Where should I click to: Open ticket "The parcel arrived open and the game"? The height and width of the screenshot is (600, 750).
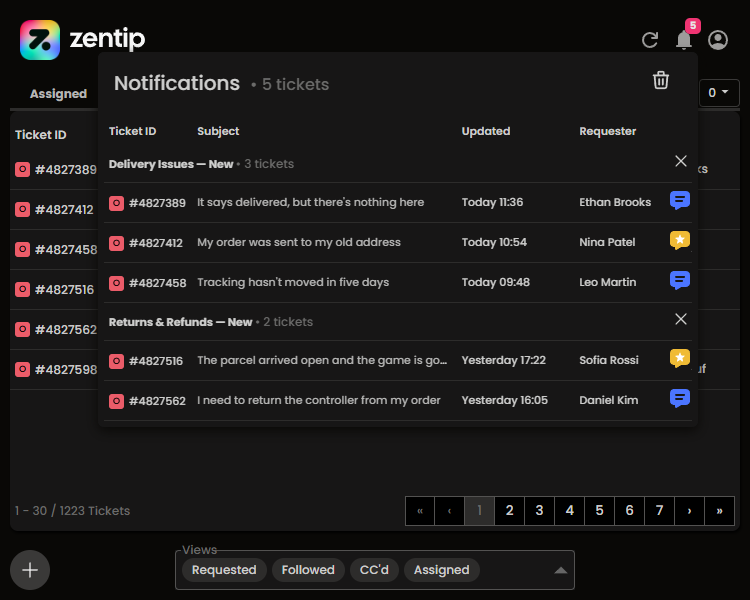[322, 360]
